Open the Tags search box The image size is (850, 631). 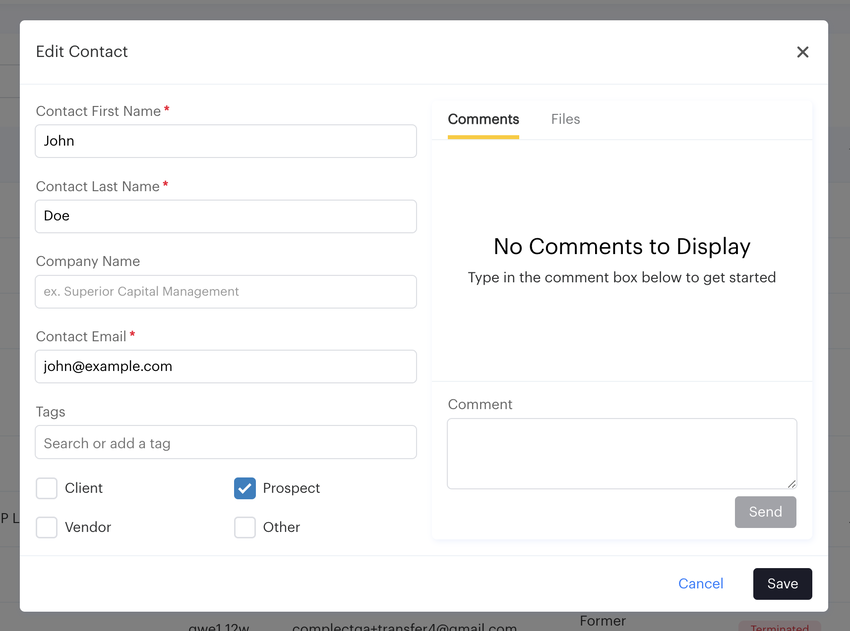pyautogui.click(x=226, y=443)
